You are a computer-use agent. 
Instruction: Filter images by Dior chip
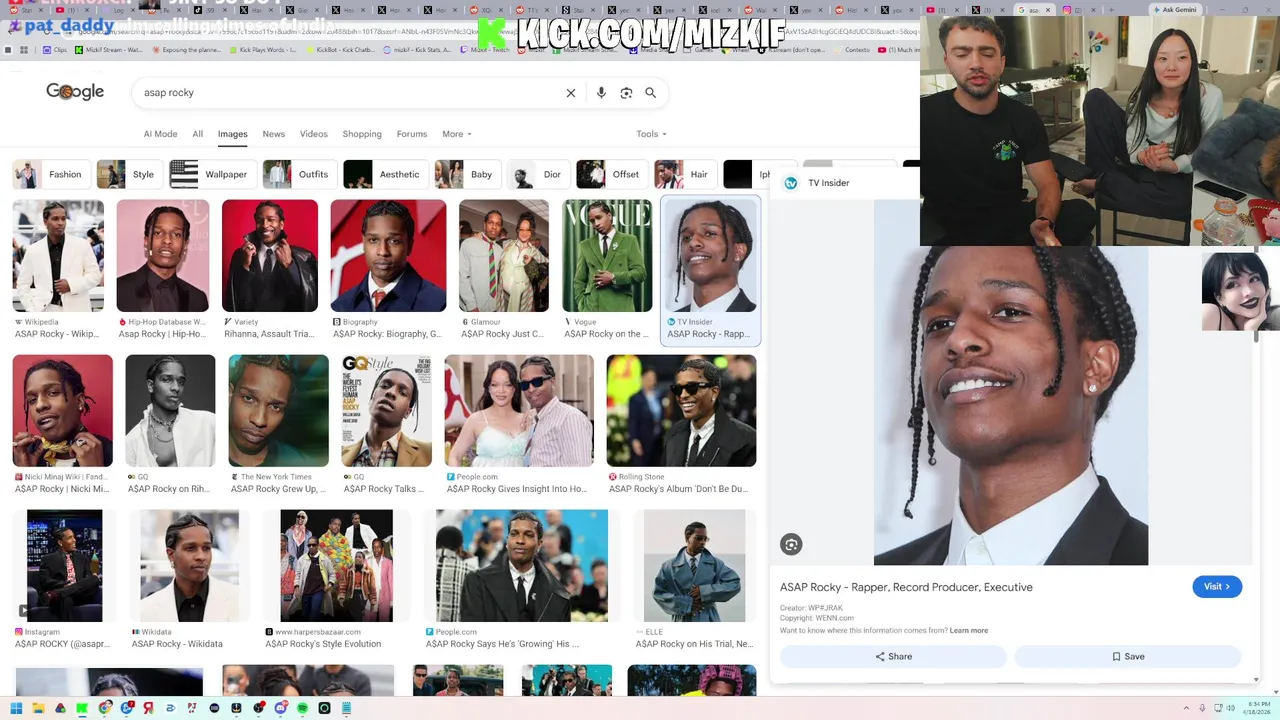point(537,174)
